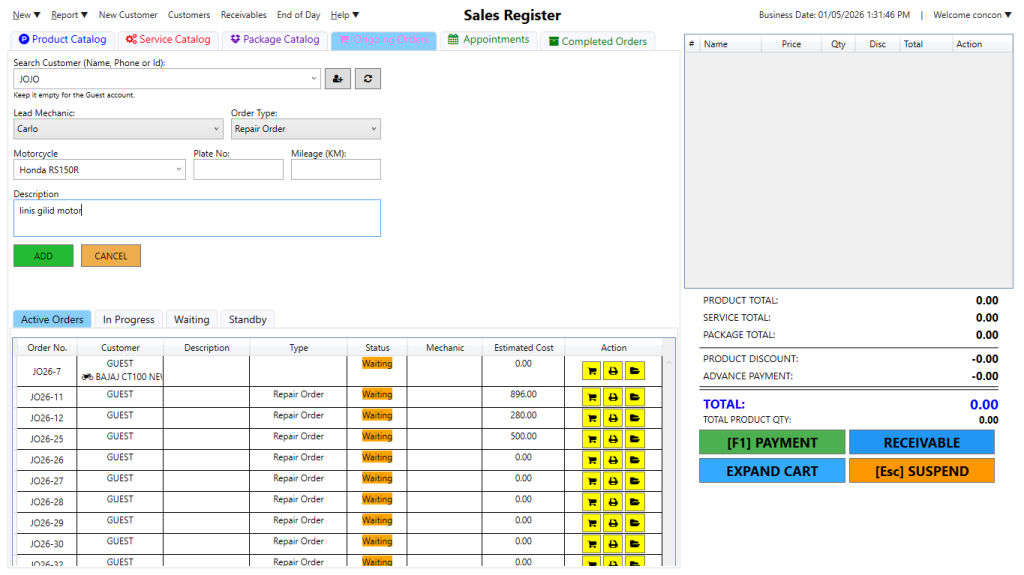Open folder icon for order JO26-25

(x=634, y=439)
